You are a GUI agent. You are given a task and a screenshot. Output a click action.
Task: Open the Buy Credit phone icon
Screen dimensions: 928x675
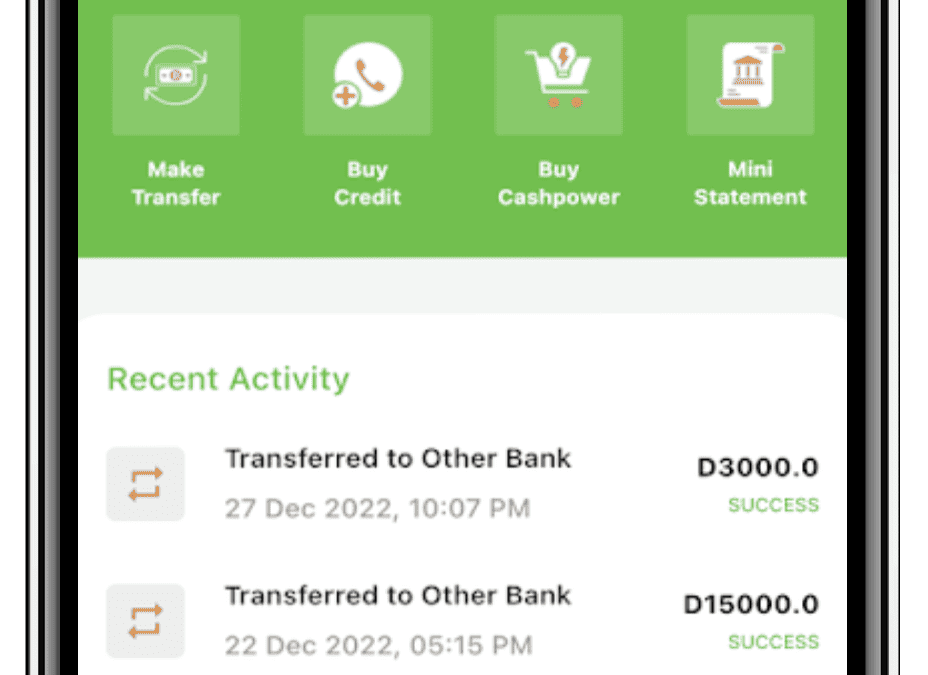pyautogui.click(x=367, y=76)
